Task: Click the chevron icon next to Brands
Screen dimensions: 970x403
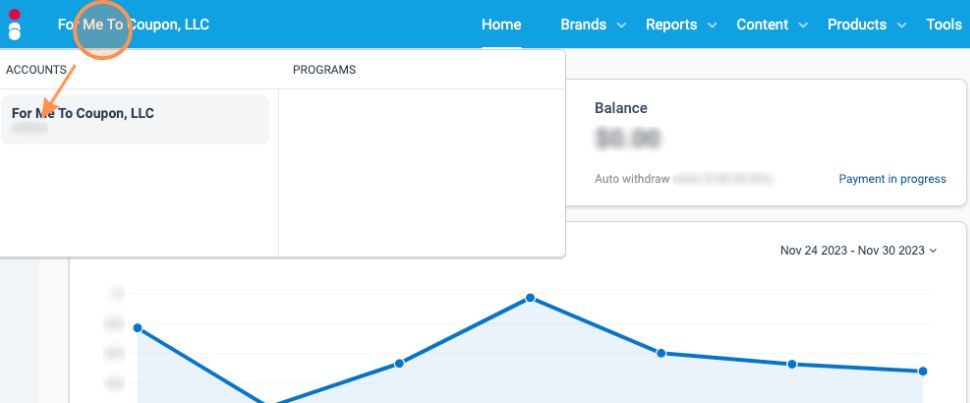Action: (x=621, y=25)
